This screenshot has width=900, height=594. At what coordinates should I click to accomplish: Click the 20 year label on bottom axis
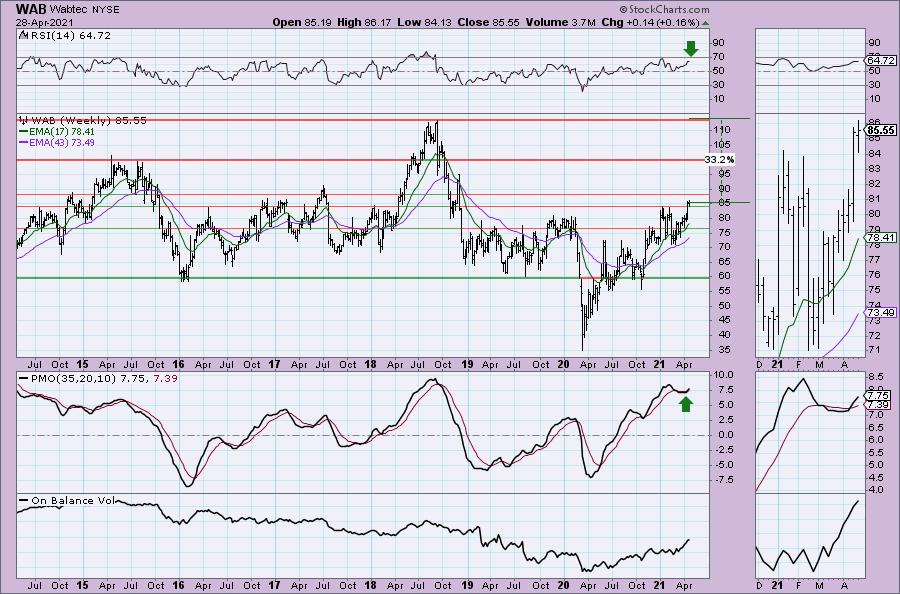[563, 585]
